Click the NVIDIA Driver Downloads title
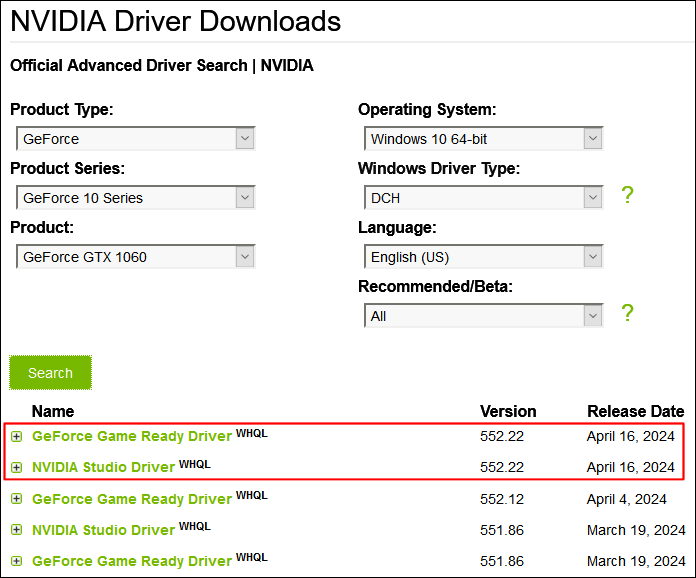Viewport: 696px width, 578px height. tap(175, 21)
